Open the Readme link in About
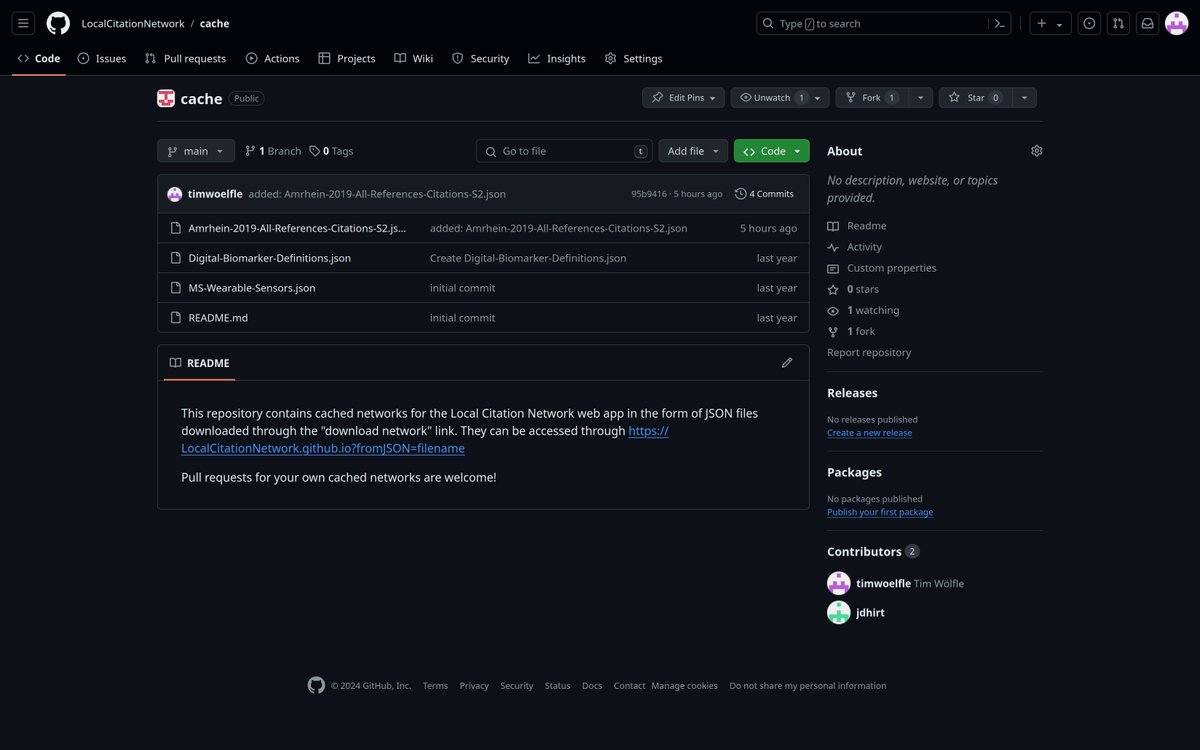The image size is (1200, 750). coord(857,226)
